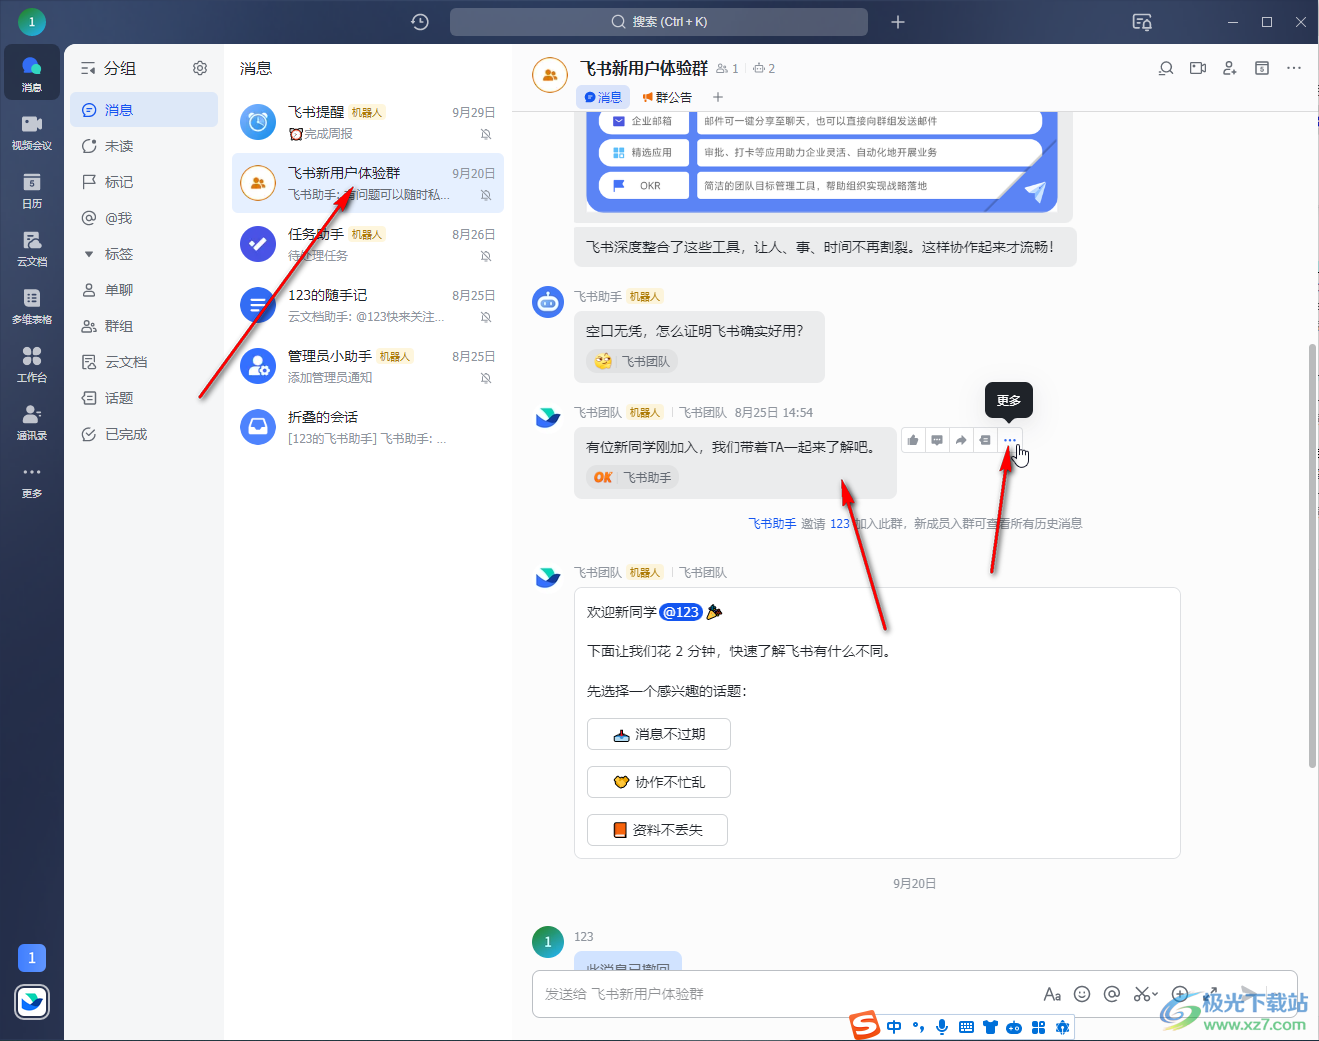Click the 消息不过期 topic button
This screenshot has width=1319, height=1041.
click(x=659, y=734)
